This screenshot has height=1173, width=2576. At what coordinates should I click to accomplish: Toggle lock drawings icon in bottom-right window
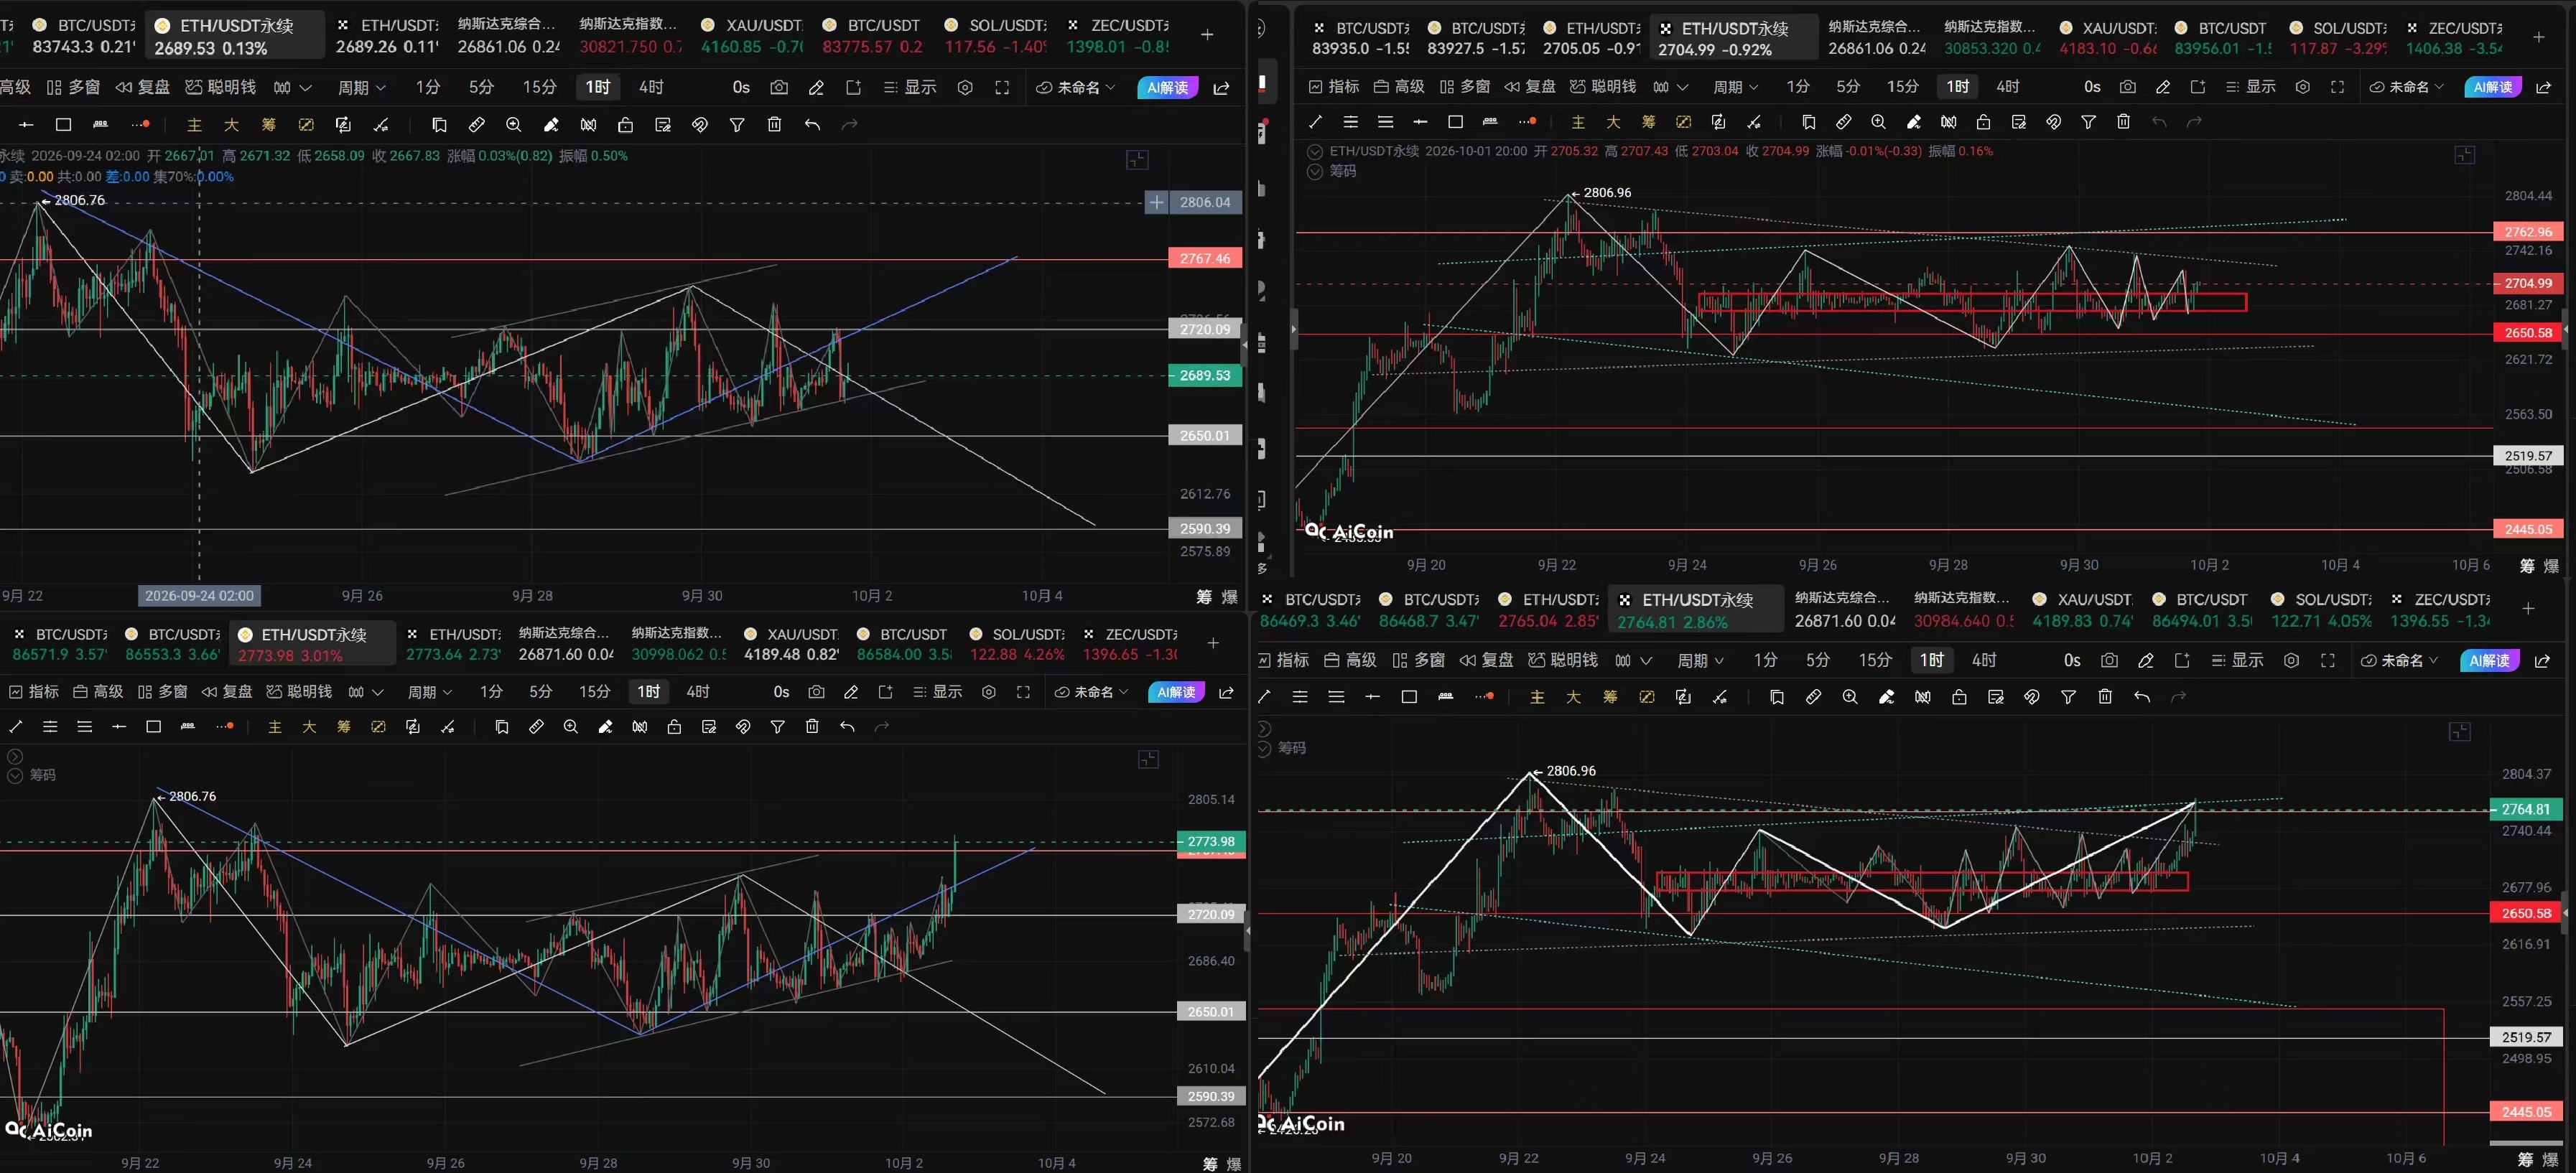pos(1959,697)
